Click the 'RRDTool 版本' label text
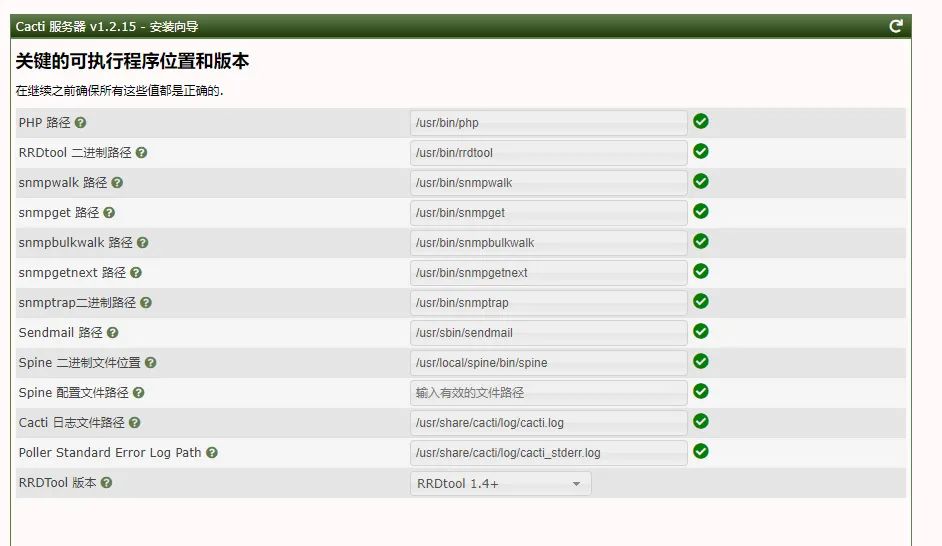This screenshot has width=942, height=546. (x=58, y=483)
